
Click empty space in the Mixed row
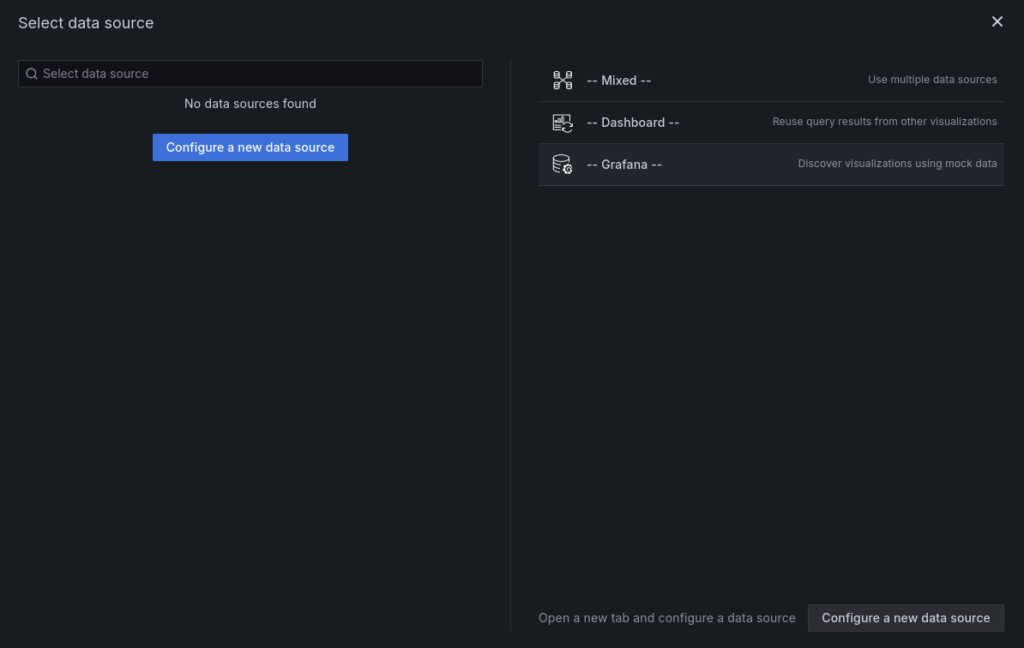point(750,80)
